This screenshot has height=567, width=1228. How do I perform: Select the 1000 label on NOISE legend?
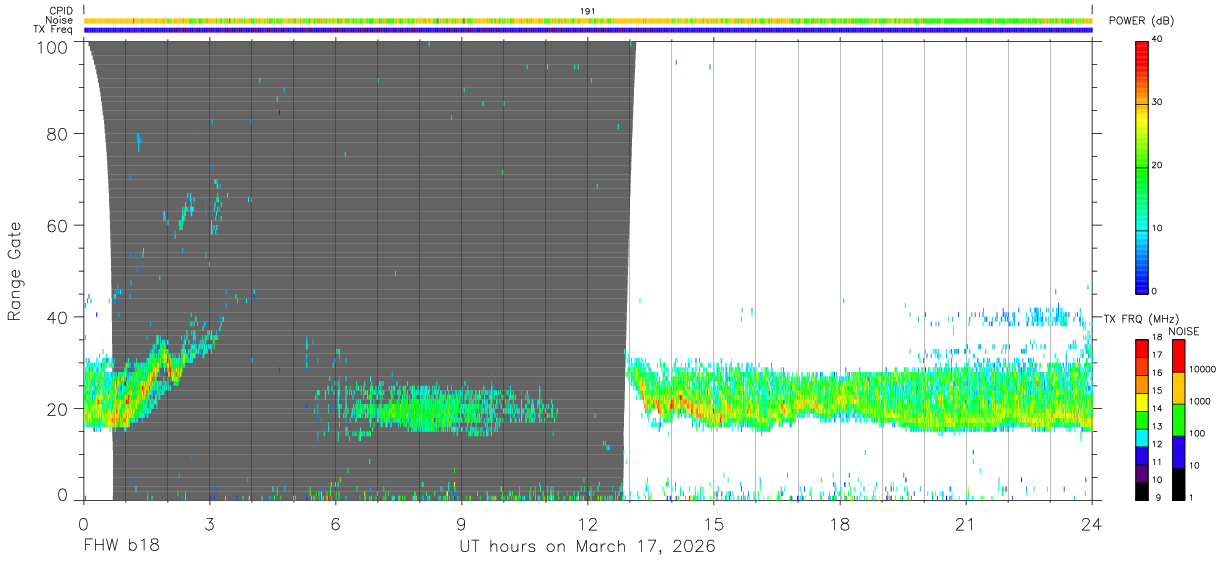coord(1199,403)
